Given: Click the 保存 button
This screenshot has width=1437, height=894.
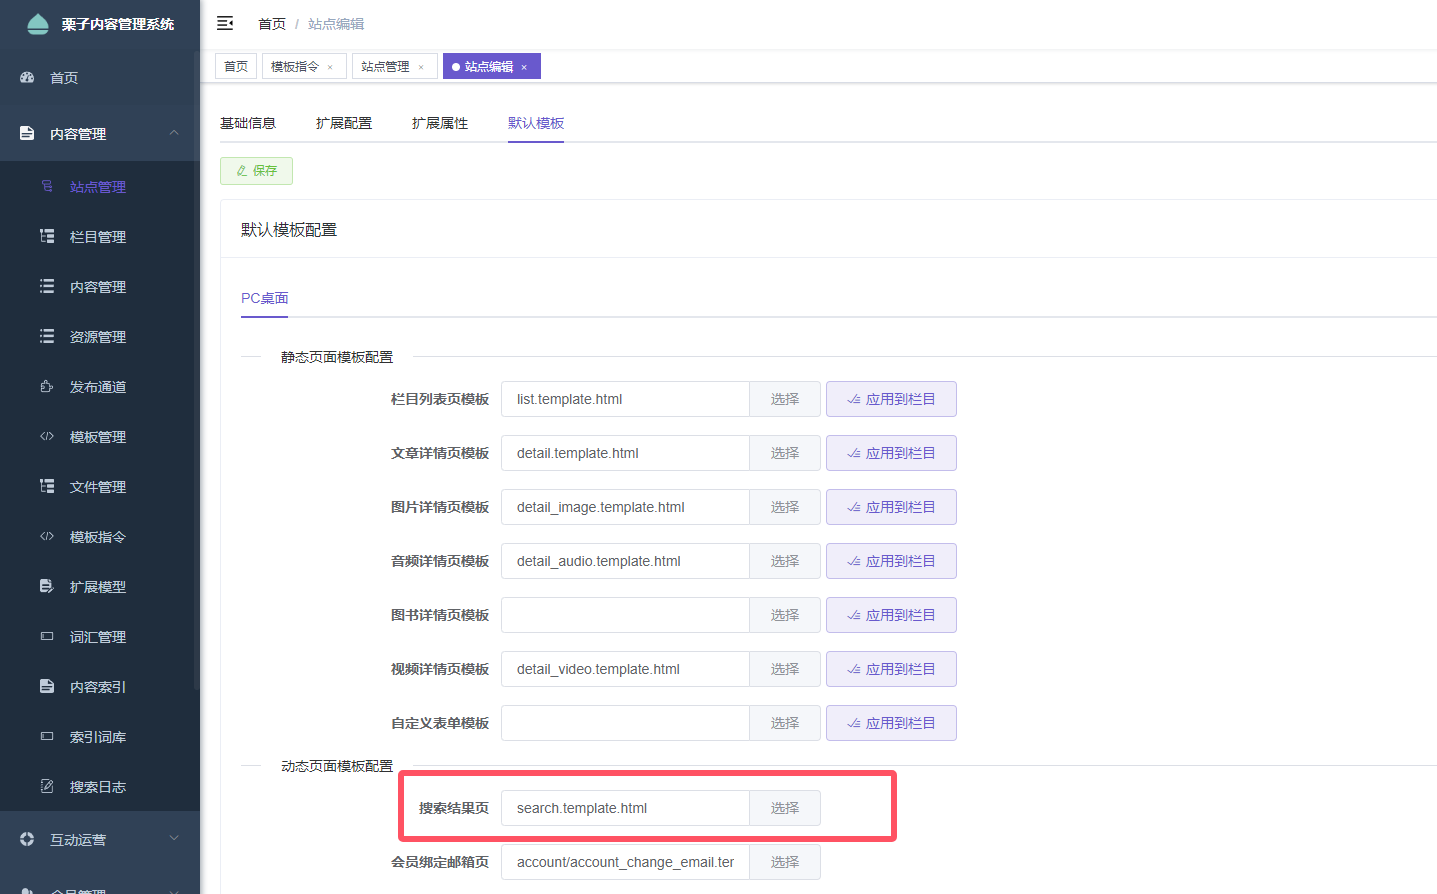Looking at the screenshot, I should click(x=256, y=171).
